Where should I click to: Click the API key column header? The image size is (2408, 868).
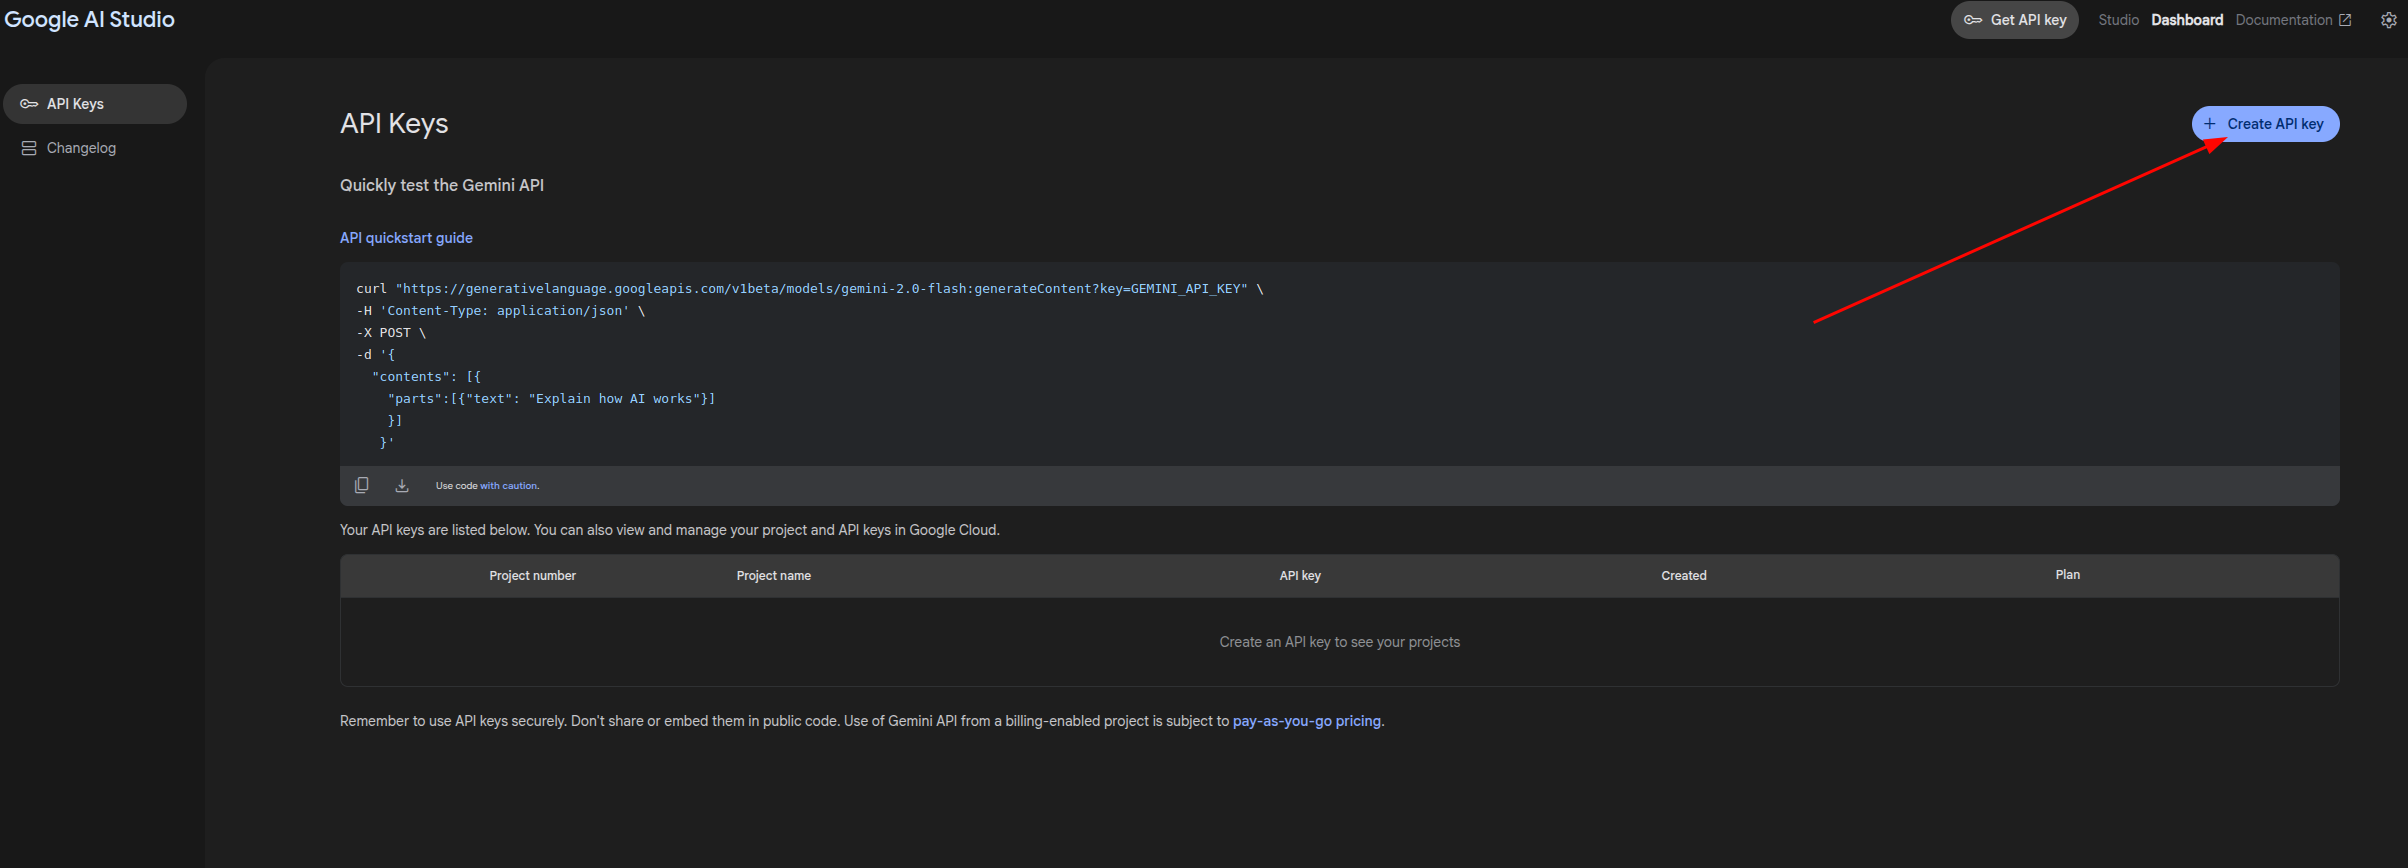tap(1300, 576)
